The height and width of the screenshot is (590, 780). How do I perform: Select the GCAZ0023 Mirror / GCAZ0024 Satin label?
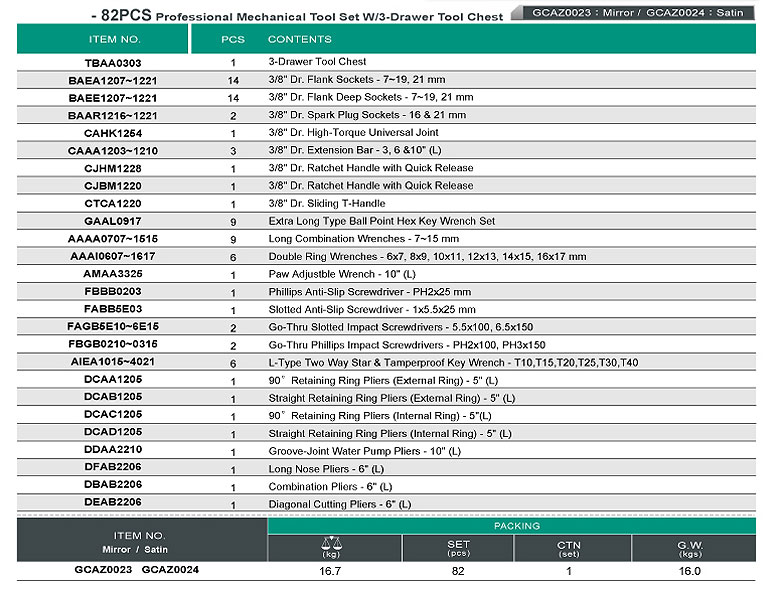point(638,12)
